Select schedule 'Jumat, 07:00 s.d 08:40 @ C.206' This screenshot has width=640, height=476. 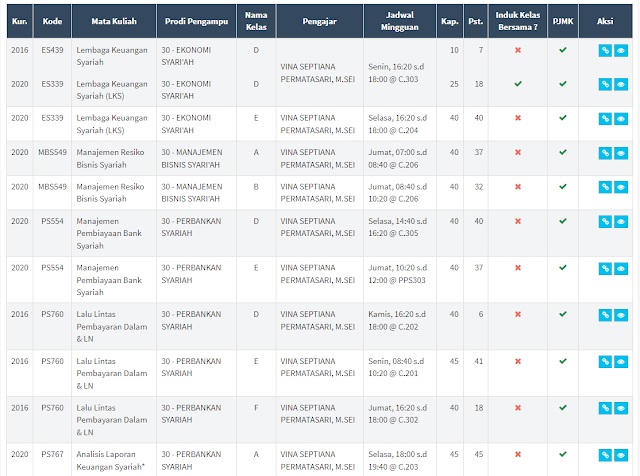(x=398, y=158)
